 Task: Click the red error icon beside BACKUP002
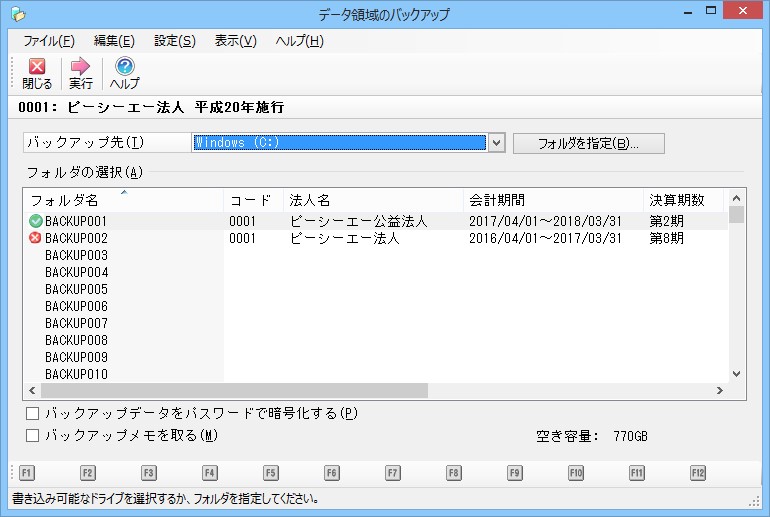pyautogui.click(x=36, y=238)
